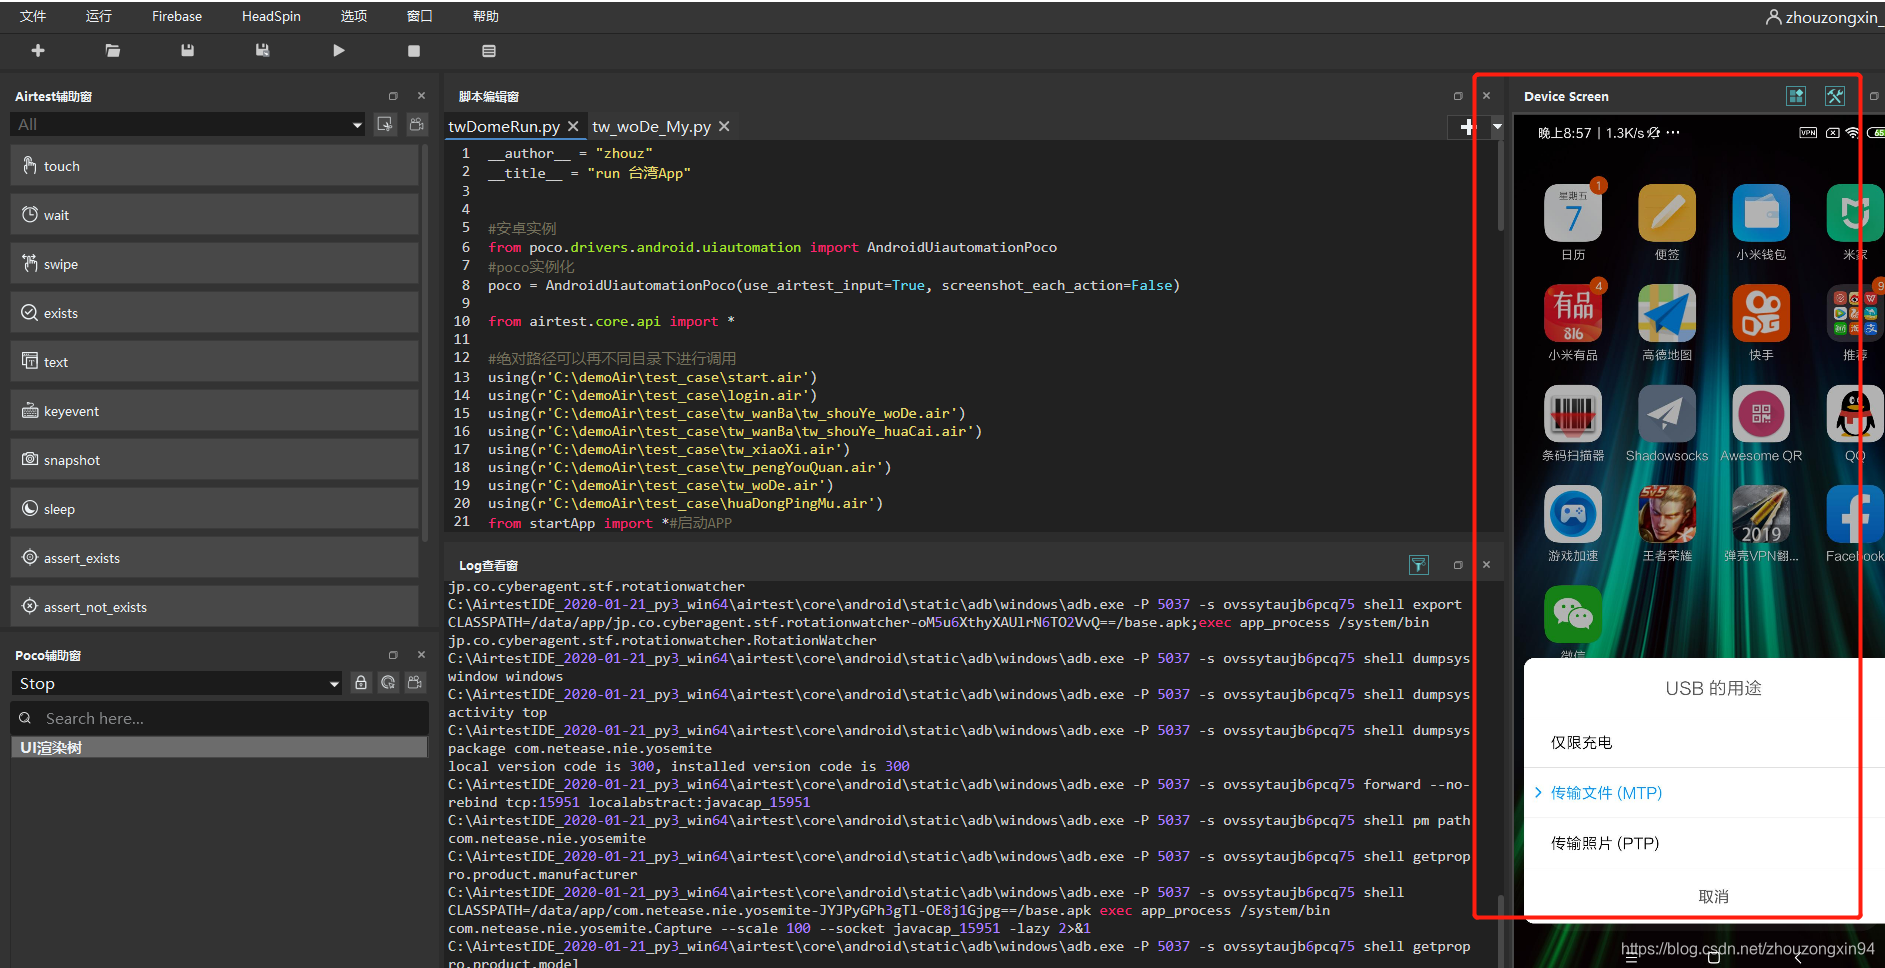This screenshot has height=968, width=1885.
Task: Save the current script icon
Action: click(x=187, y=50)
